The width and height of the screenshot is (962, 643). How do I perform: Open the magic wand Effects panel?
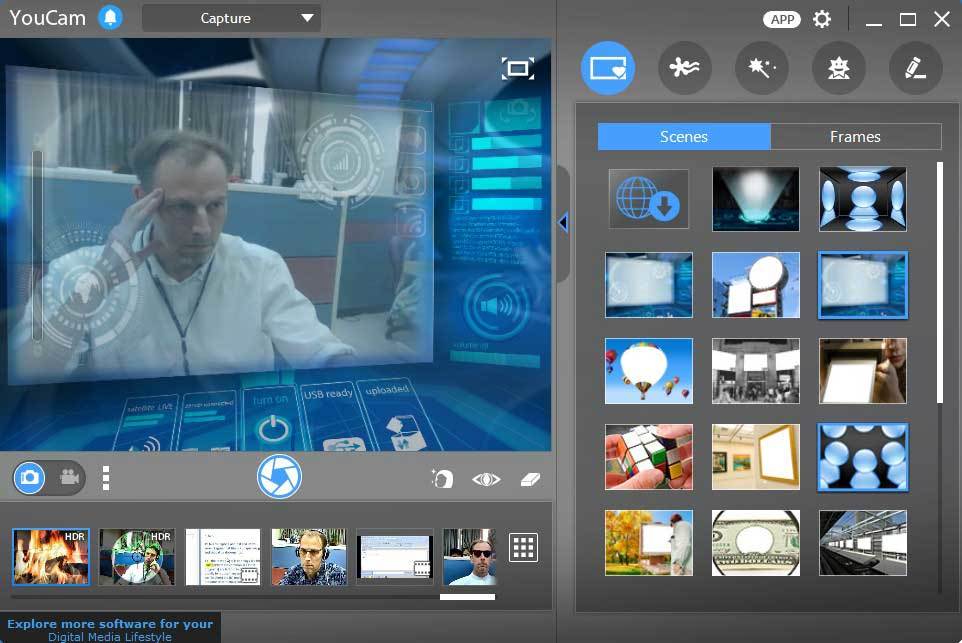click(761, 68)
